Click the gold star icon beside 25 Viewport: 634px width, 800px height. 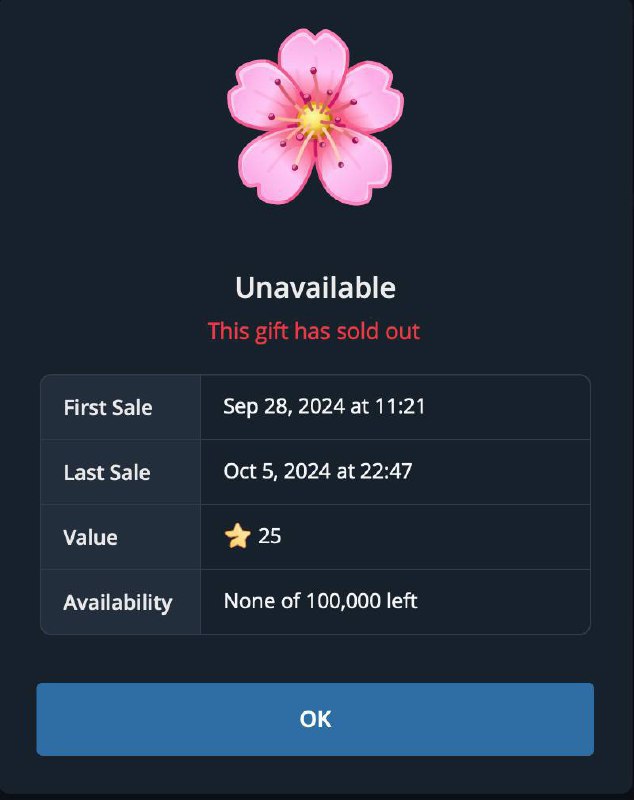click(x=237, y=537)
